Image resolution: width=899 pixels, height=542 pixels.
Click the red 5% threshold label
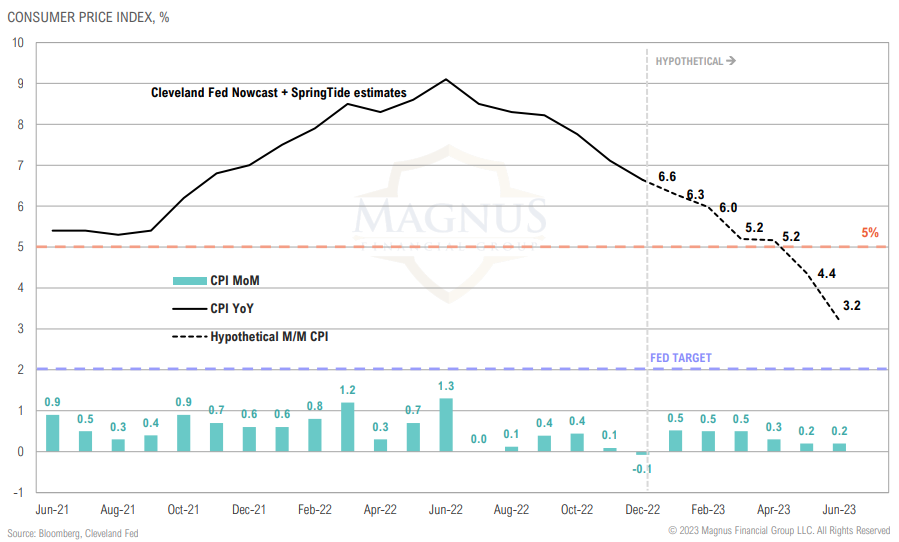pyautogui.click(x=870, y=233)
